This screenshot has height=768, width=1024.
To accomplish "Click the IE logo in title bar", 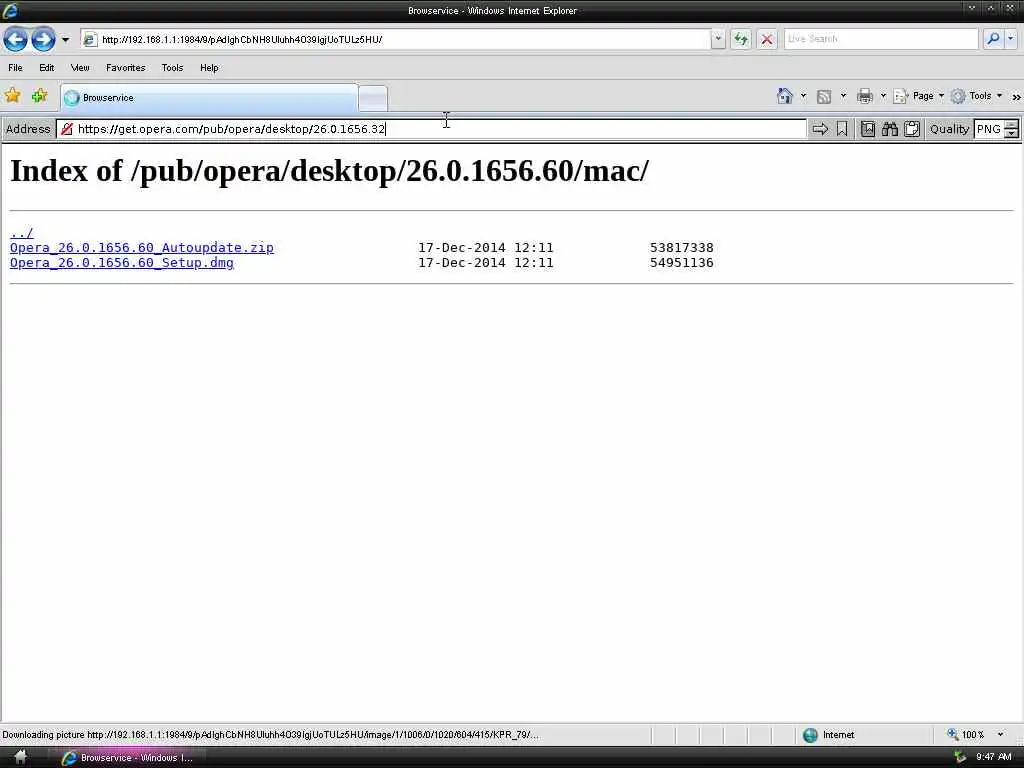I will point(10,10).
